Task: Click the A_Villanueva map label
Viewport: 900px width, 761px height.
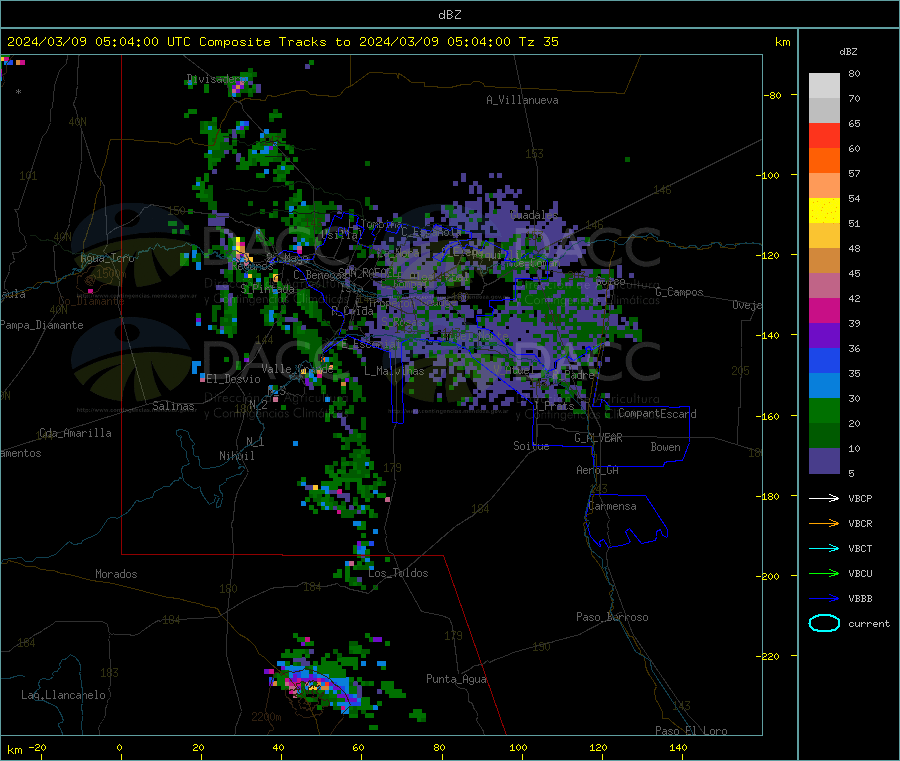Action: tap(522, 100)
